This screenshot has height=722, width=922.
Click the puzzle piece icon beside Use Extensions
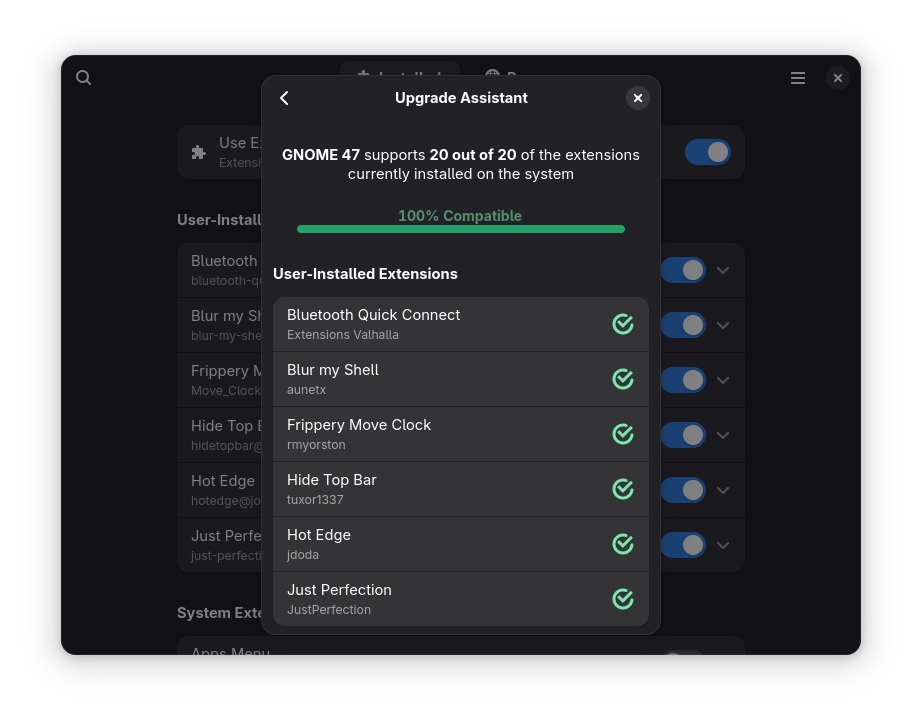[199, 152]
